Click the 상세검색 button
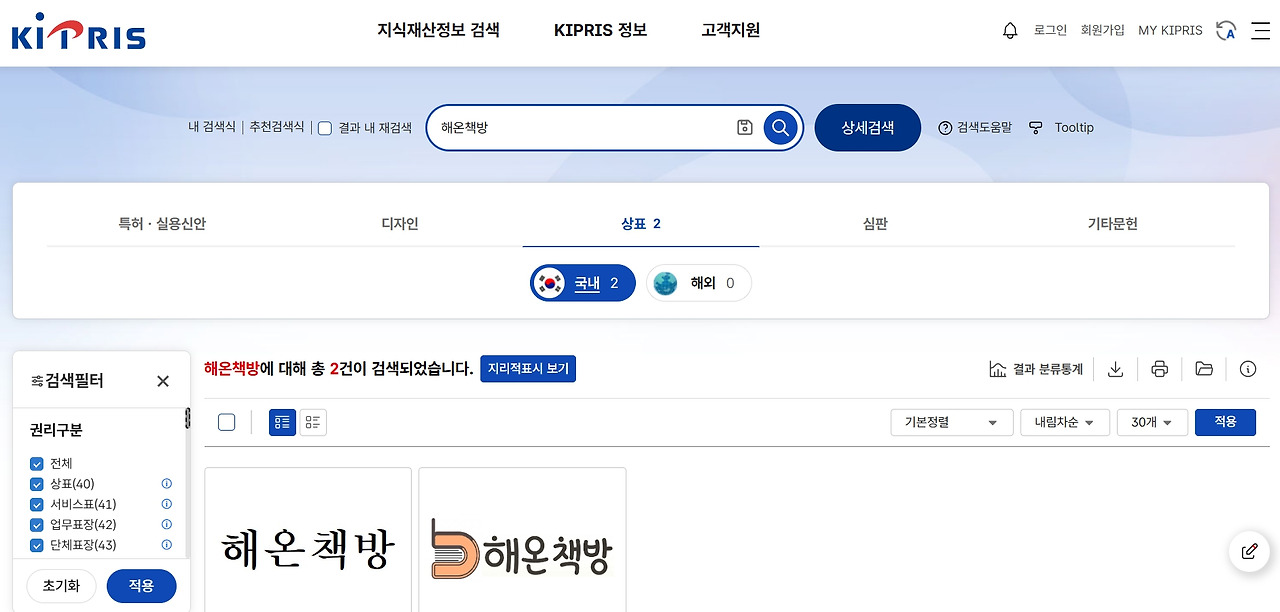This screenshot has height=612, width=1280. click(867, 128)
